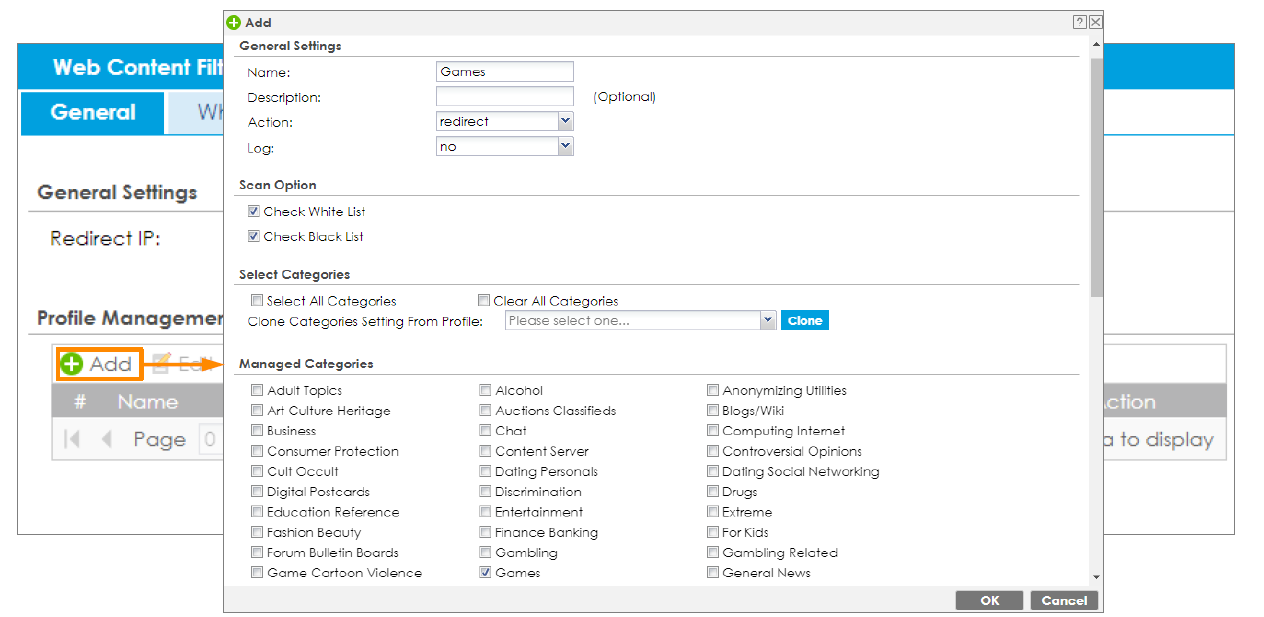The height and width of the screenshot is (617, 1264).
Task: Open the Action dropdown showing redirect
Action: [x=567, y=120]
